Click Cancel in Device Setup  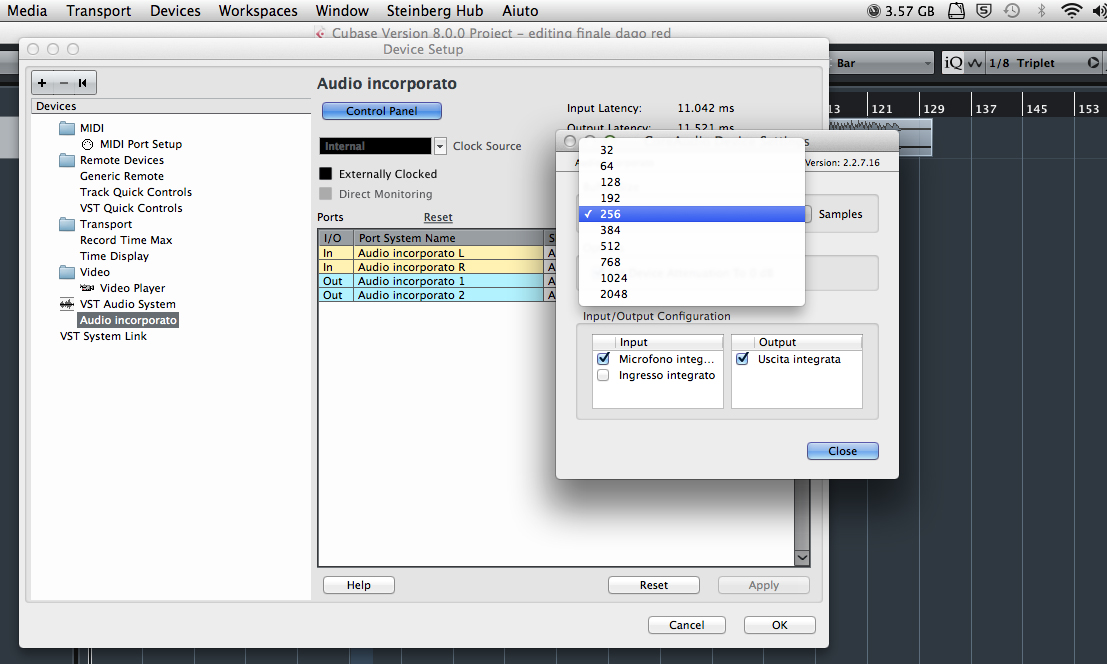click(x=687, y=625)
